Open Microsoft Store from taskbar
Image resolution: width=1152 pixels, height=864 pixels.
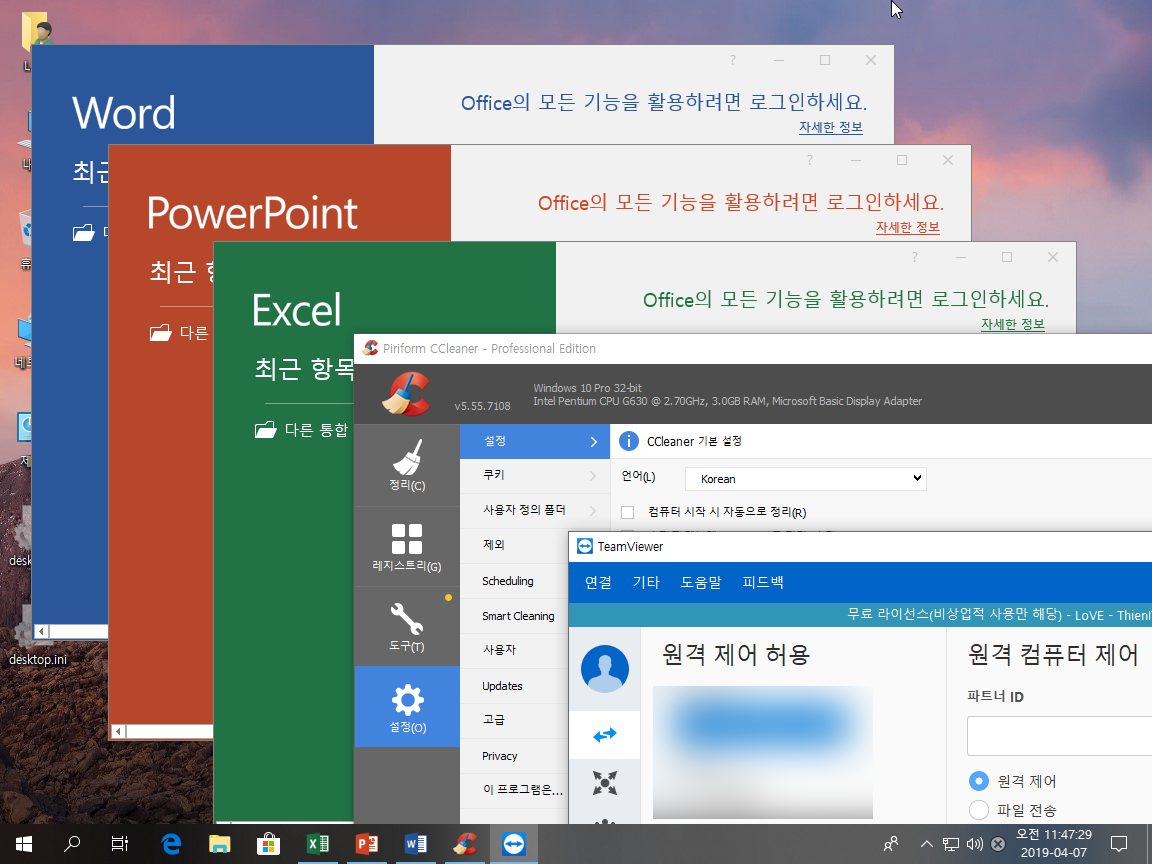[x=268, y=844]
